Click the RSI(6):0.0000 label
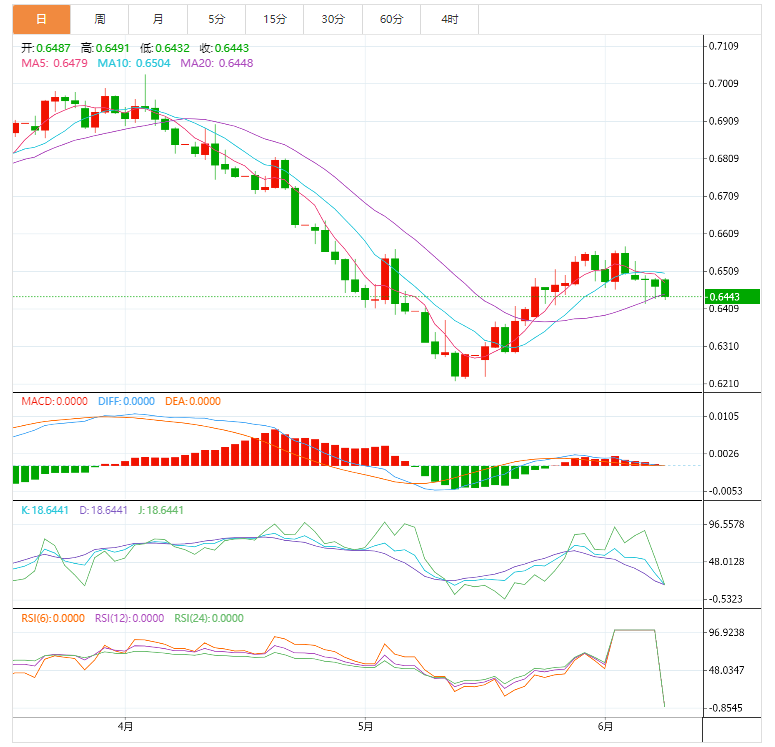The width and height of the screenshot is (775, 747). coord(53,618)
